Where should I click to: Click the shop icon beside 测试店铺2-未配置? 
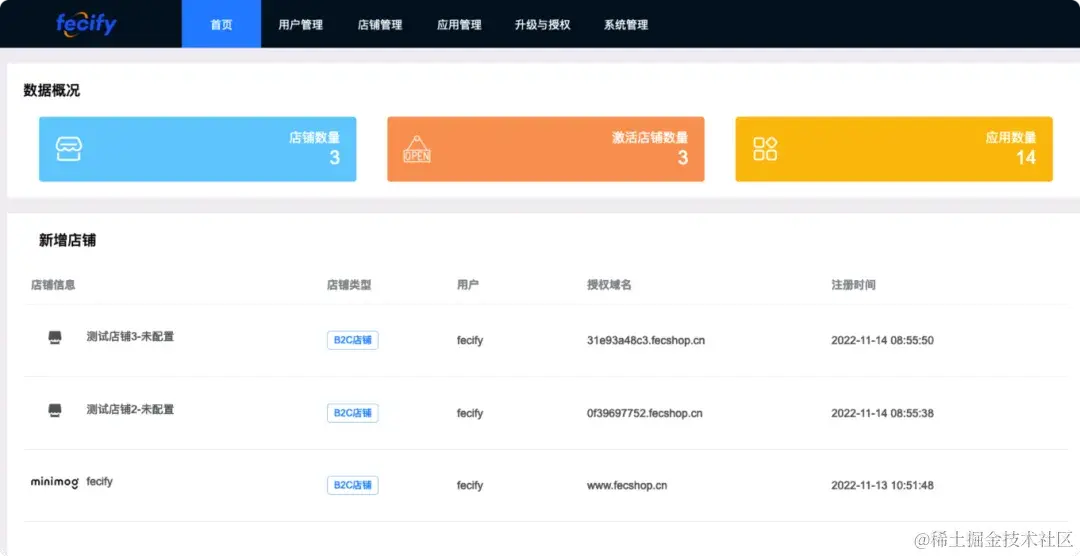(x=55, y=410)
